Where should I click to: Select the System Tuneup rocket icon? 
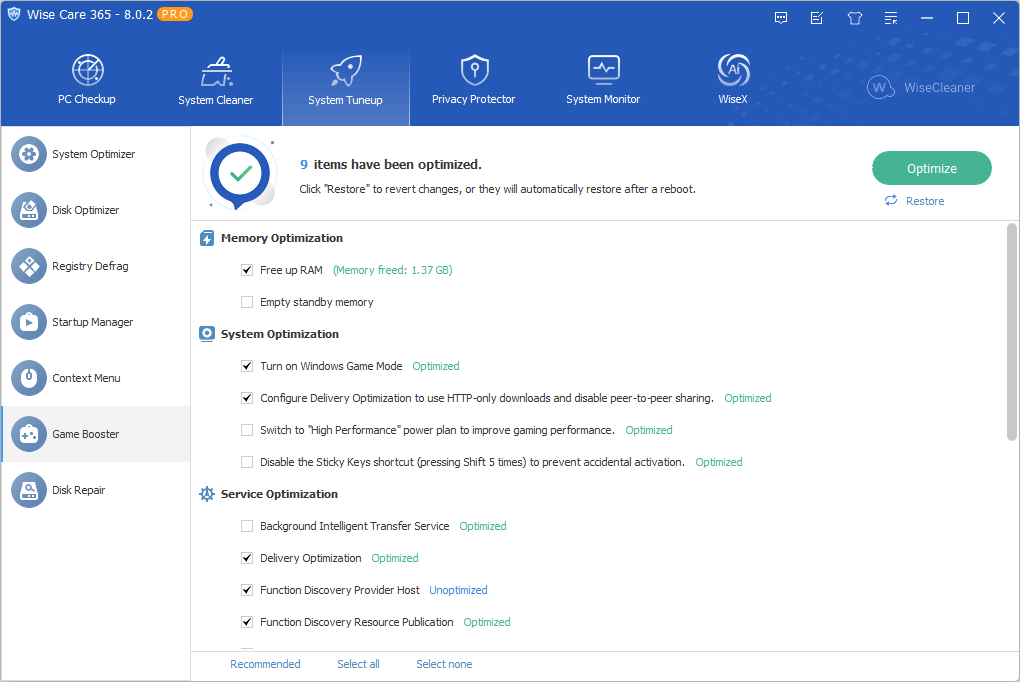345,71
